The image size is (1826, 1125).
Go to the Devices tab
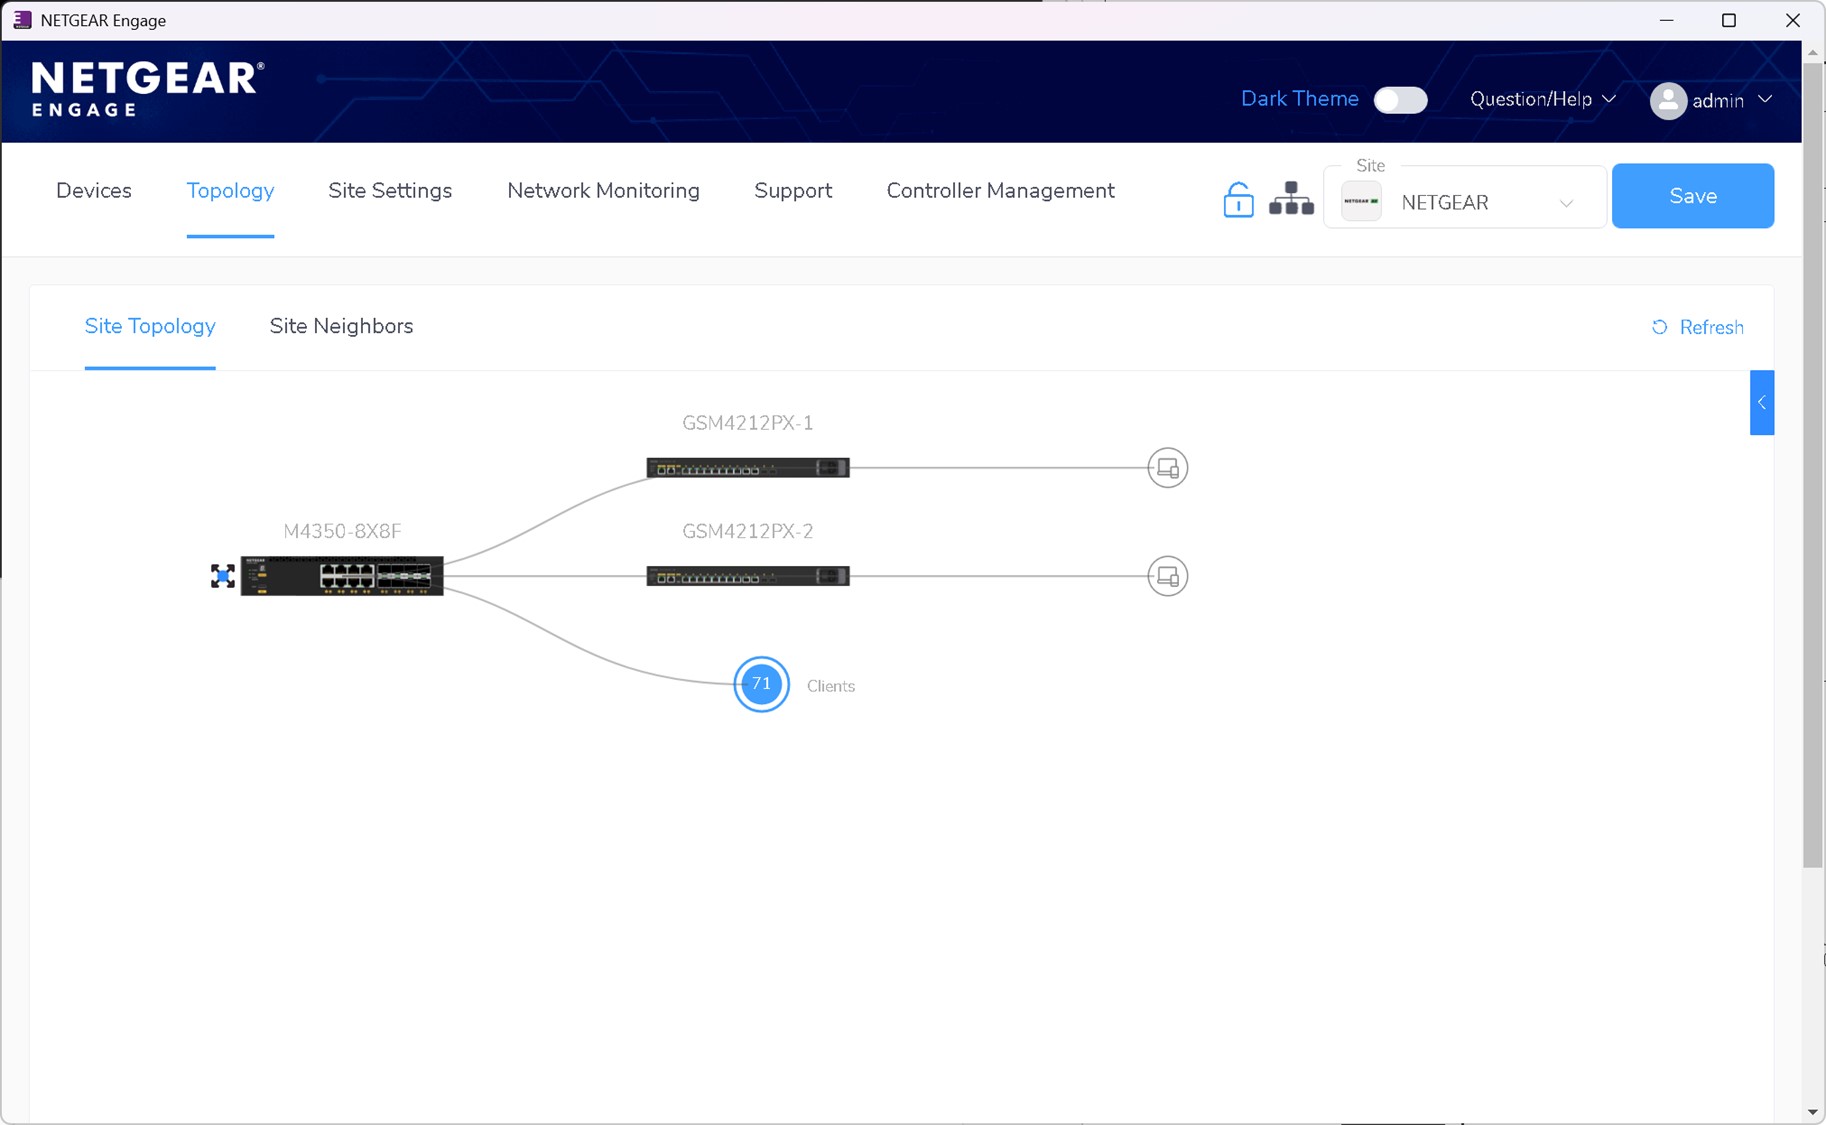click(94, 190)
